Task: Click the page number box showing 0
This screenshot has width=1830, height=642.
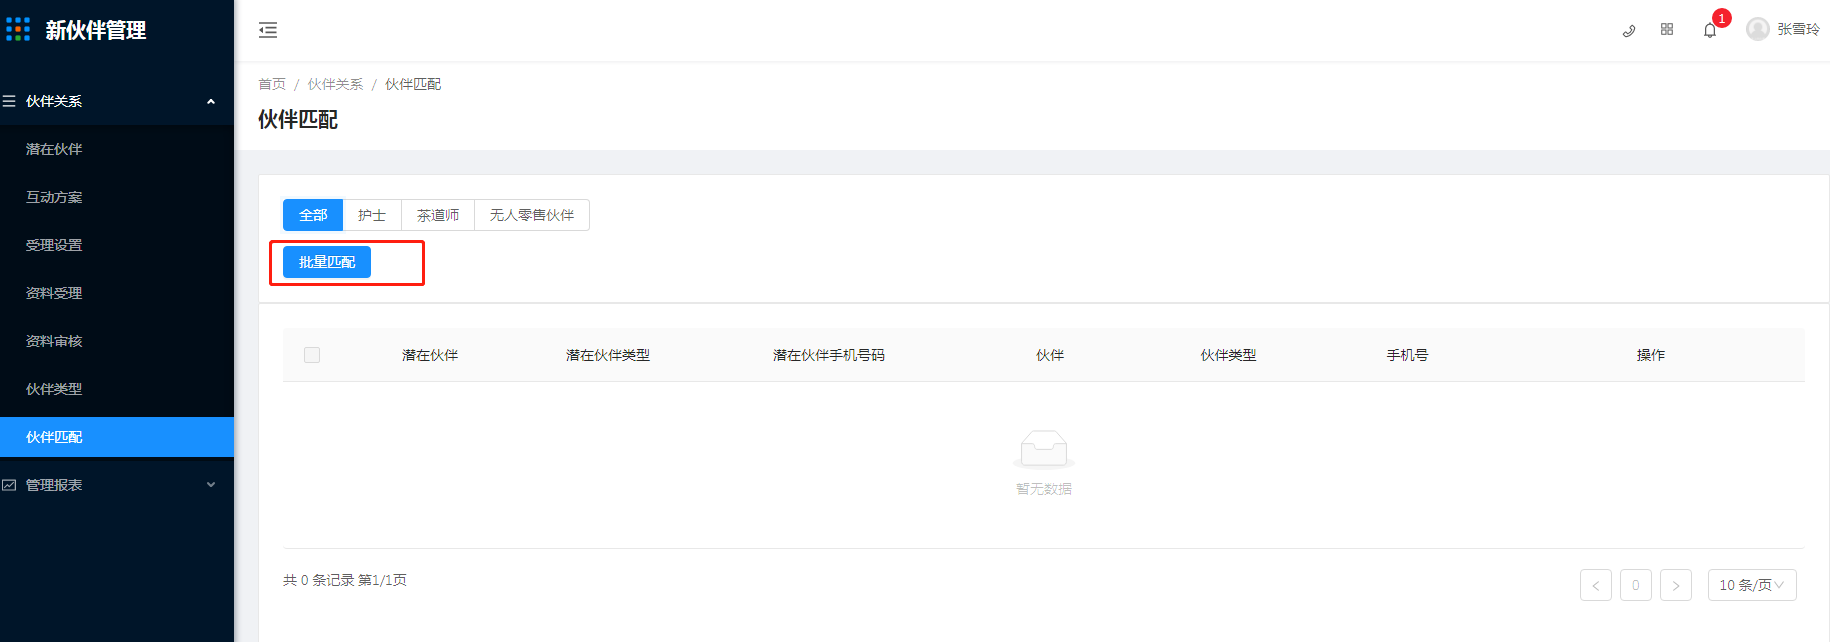Action: [1636, 585]
